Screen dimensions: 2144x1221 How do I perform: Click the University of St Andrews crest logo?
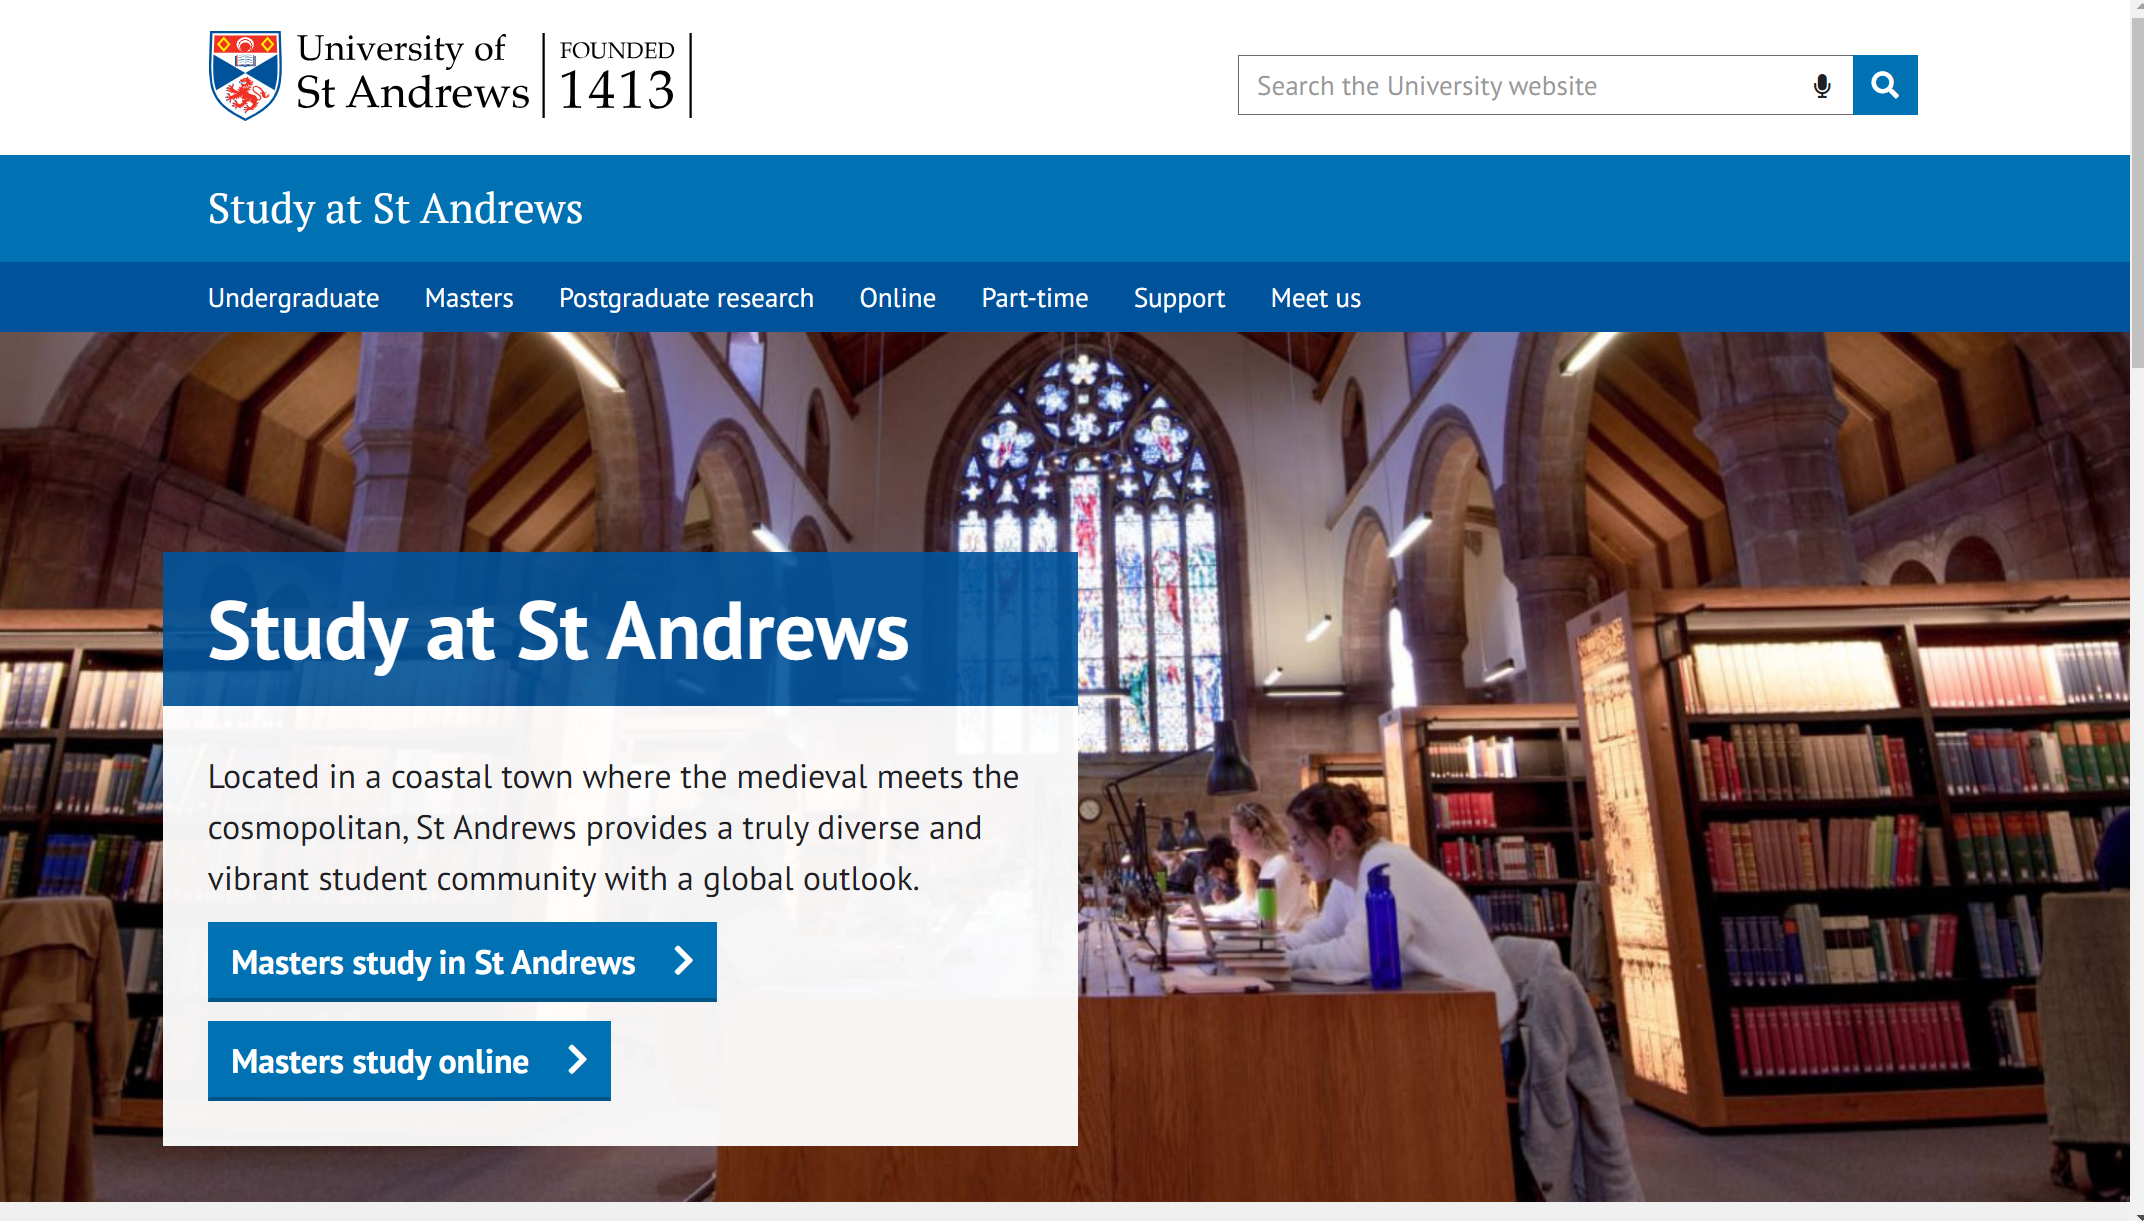pyautogui.click(x=245, y=75)
